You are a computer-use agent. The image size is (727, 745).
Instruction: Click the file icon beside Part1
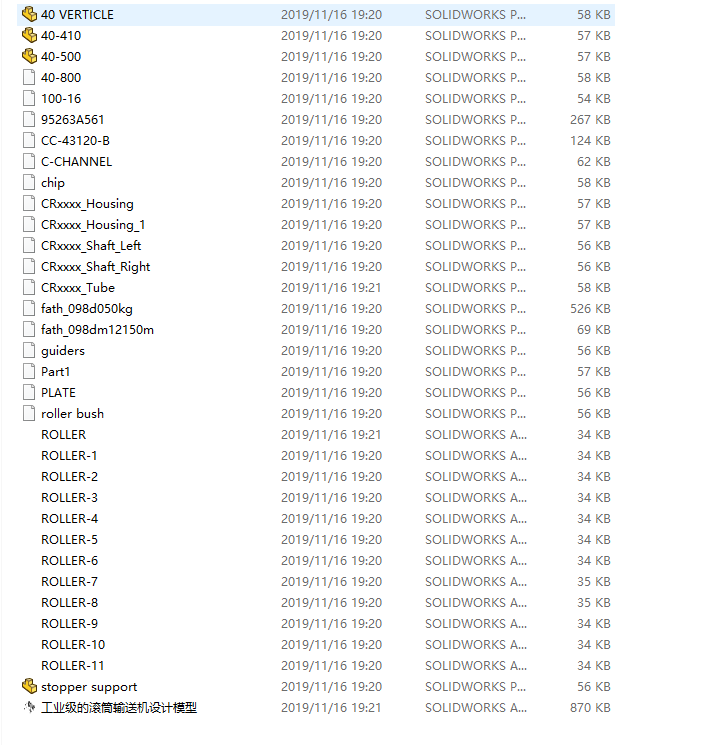click(29, 372)
